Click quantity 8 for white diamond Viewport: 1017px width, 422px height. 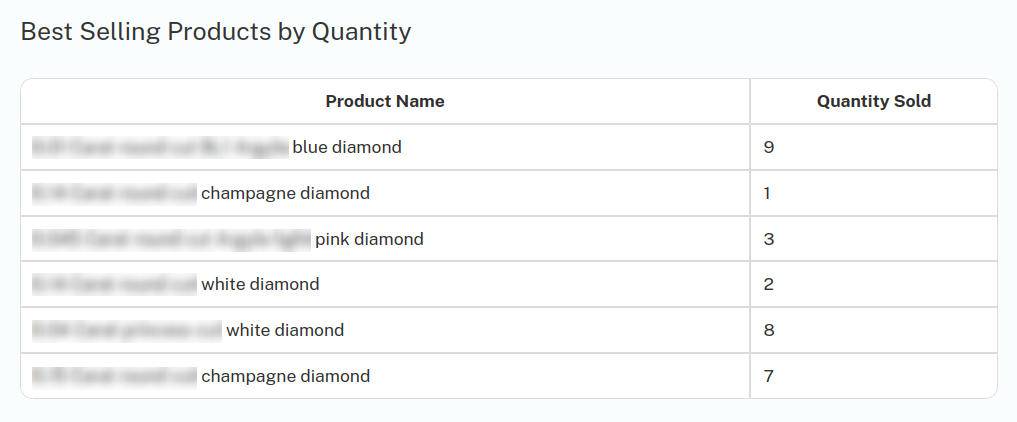click(769, 331)
